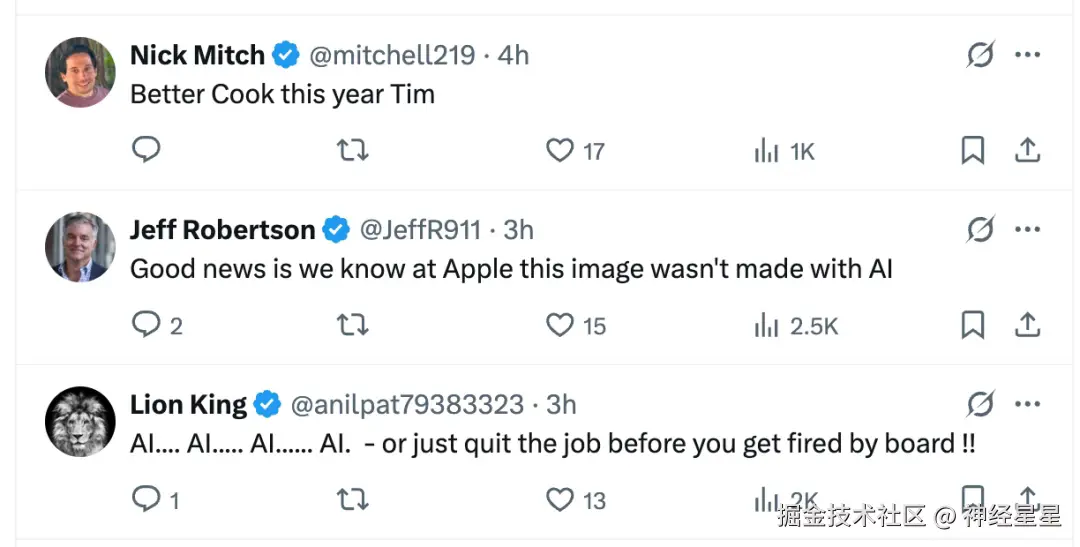
Task: Bookmark Jeff Robertson's tweet
Action: click(972, 324)
